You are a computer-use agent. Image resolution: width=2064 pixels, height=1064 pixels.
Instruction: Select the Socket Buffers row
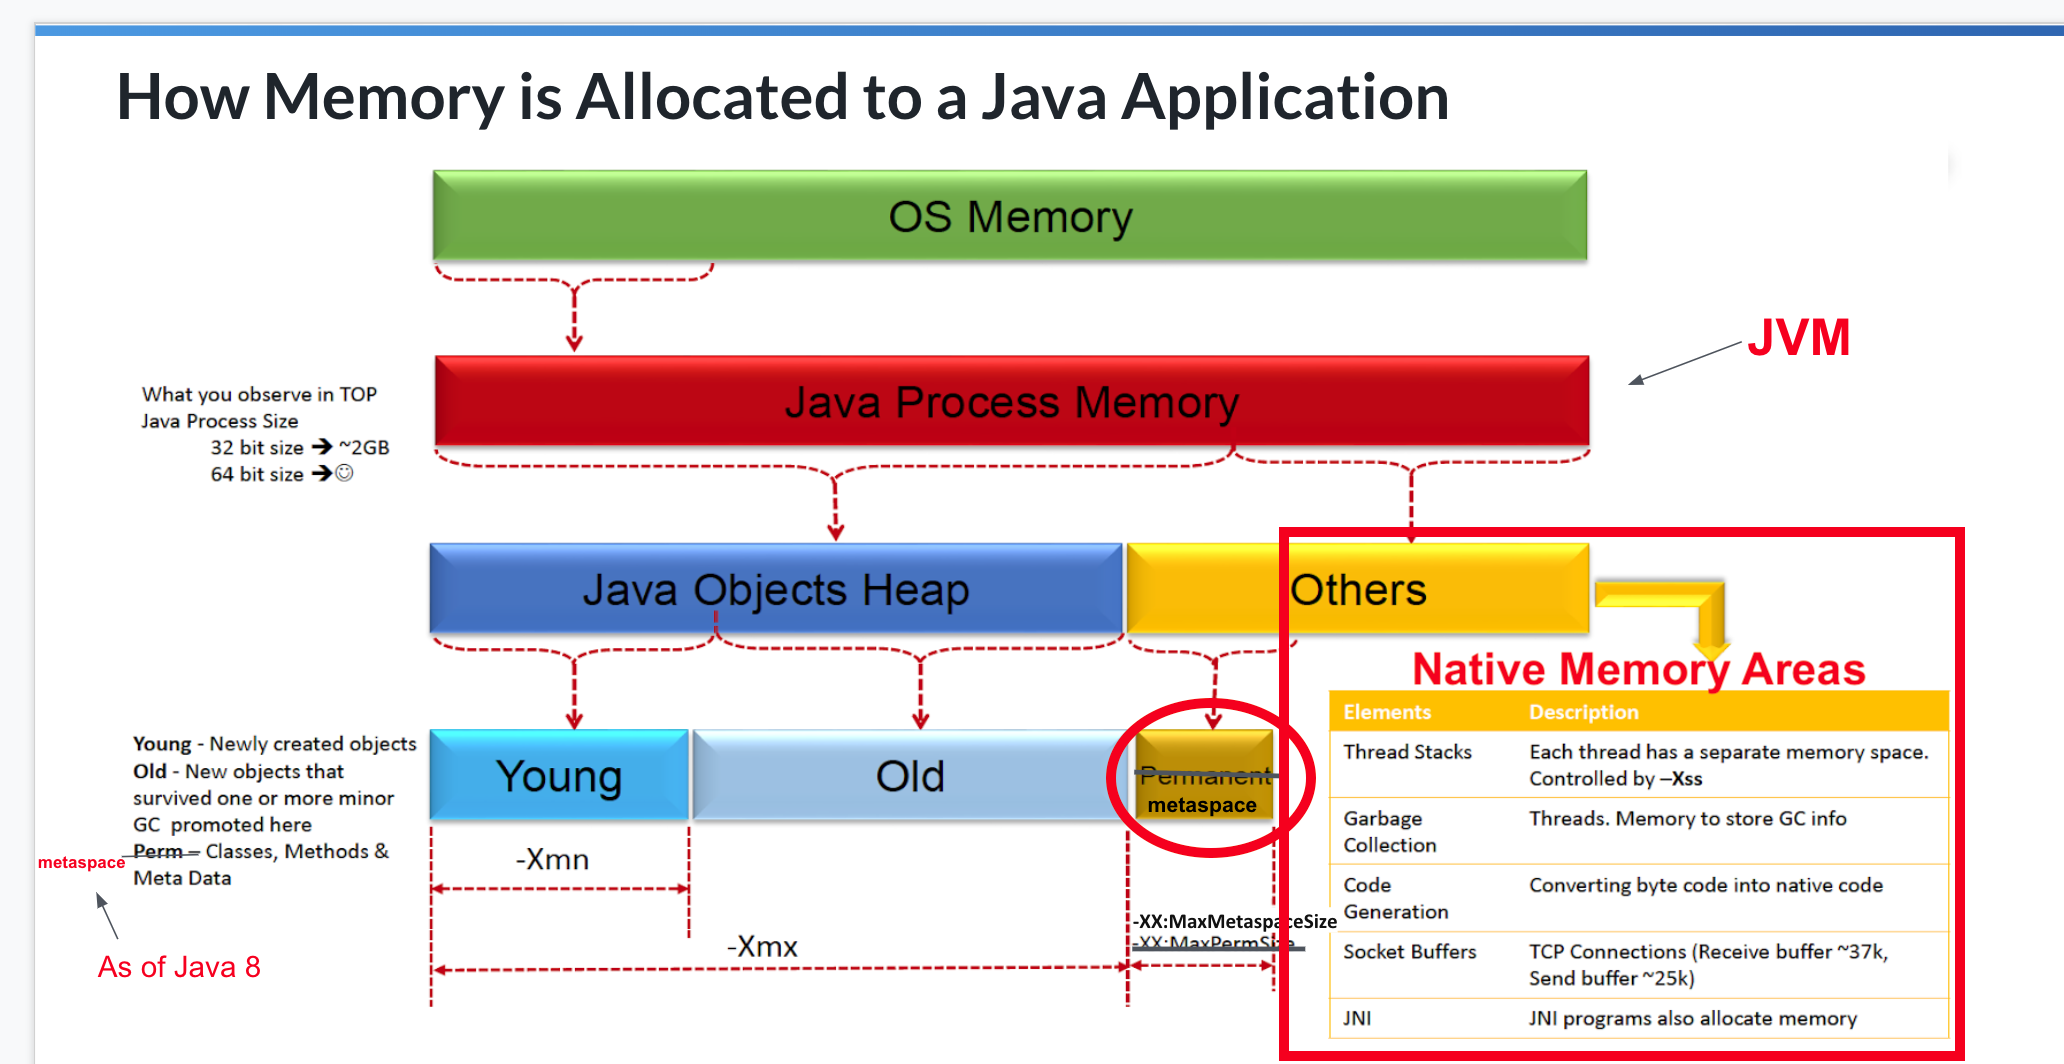click(1639, 965)
